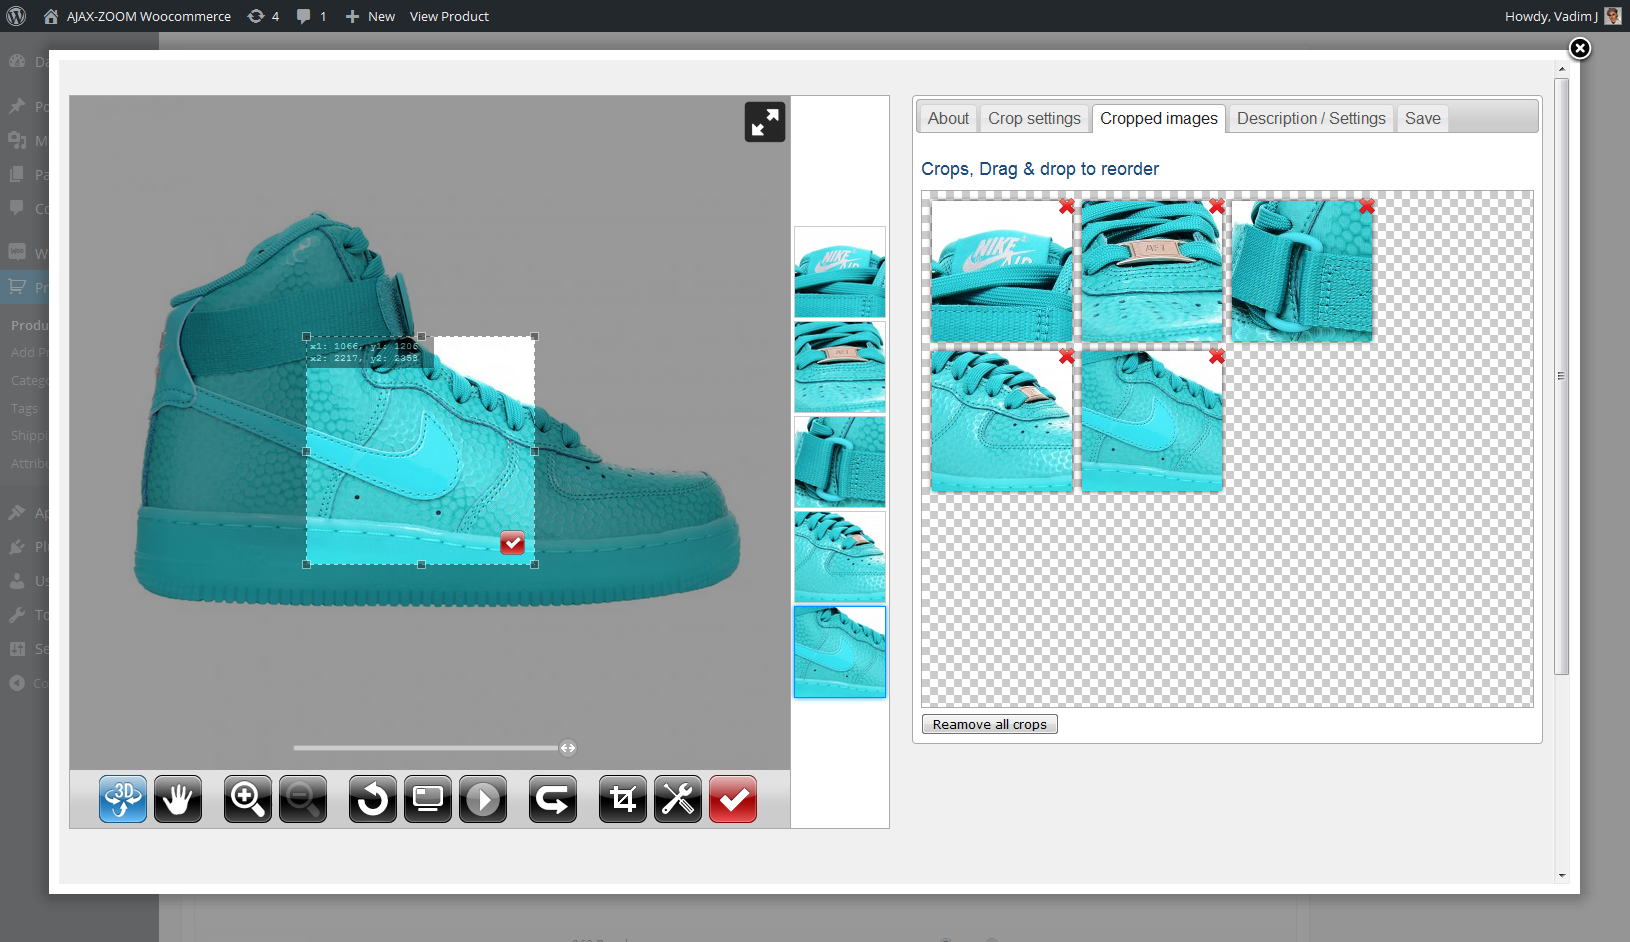The height and width of the screenshot is (942, 1630).
Task: Delete the laces toe-box crop
Action: (1067, 356)
